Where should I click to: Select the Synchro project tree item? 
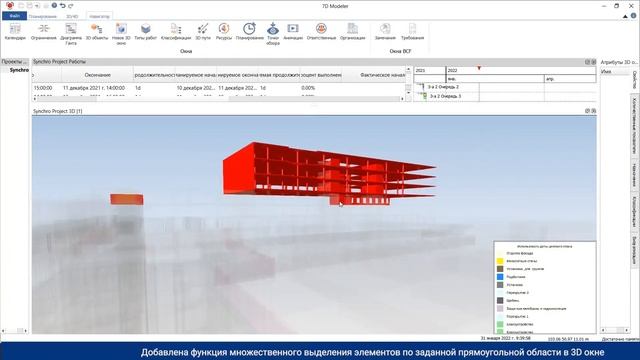pos(19,70)
